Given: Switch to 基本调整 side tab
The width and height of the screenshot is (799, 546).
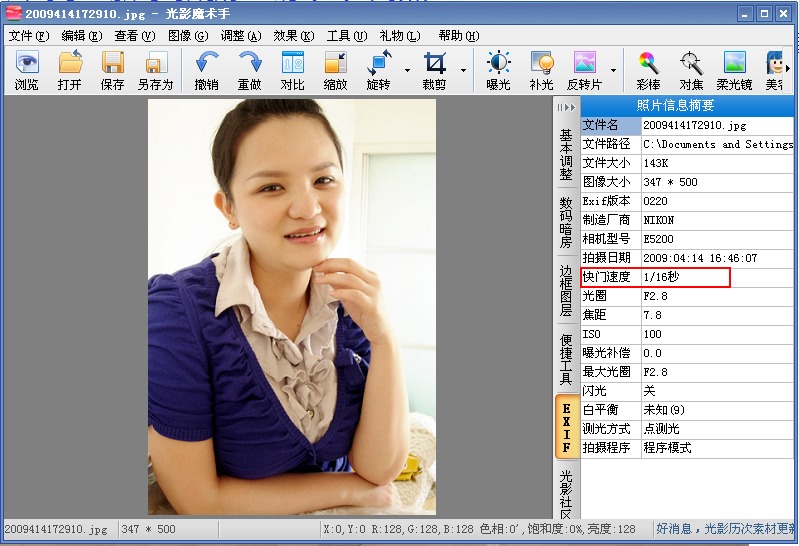Looking at the screenshot, I should click(566, 154).
